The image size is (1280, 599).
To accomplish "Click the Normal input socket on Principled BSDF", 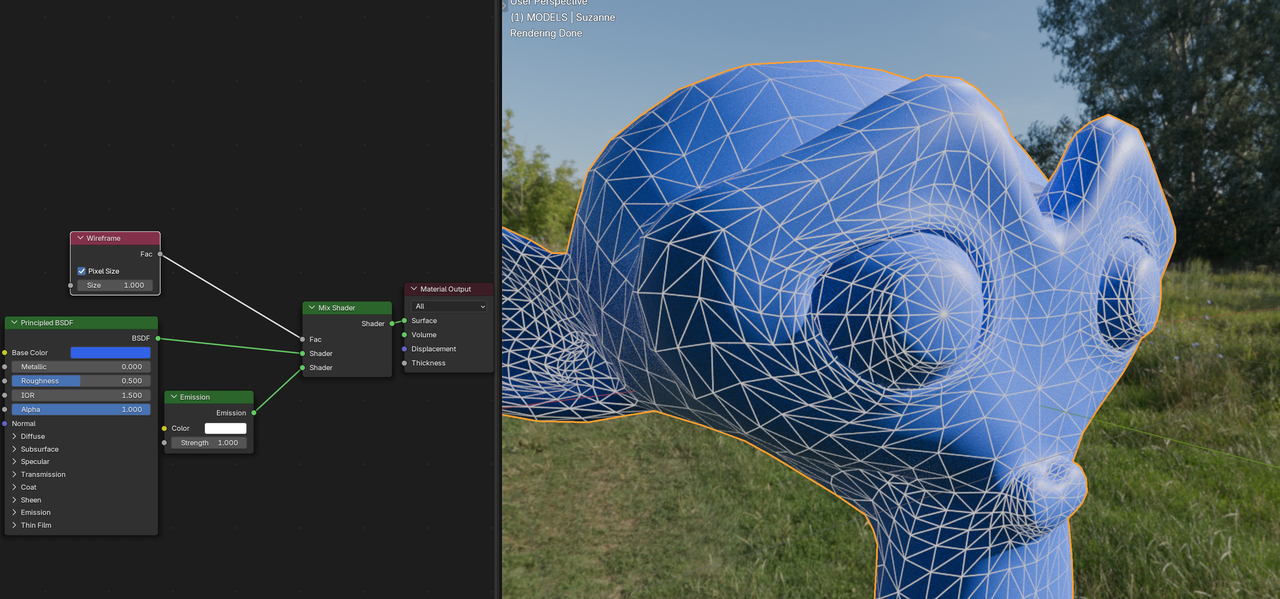I will (x=5, y=424).
